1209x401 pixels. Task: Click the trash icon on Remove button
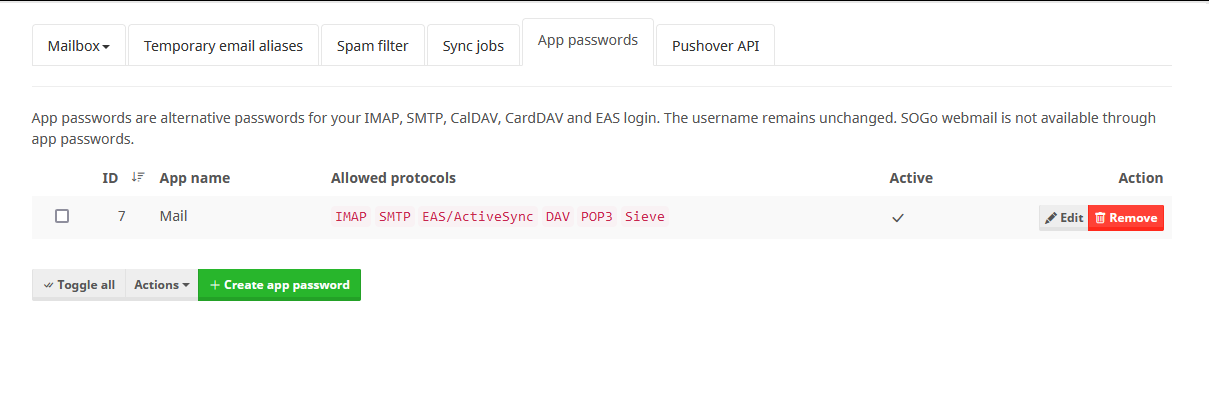(1100, 218)
